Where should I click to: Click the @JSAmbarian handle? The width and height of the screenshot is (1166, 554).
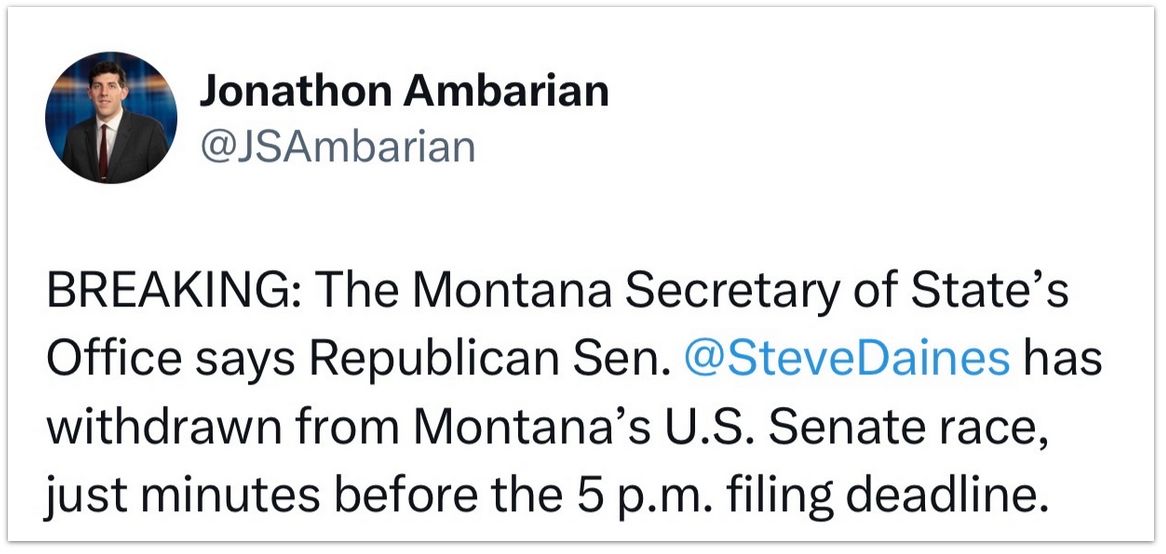[x=337, y=147]
